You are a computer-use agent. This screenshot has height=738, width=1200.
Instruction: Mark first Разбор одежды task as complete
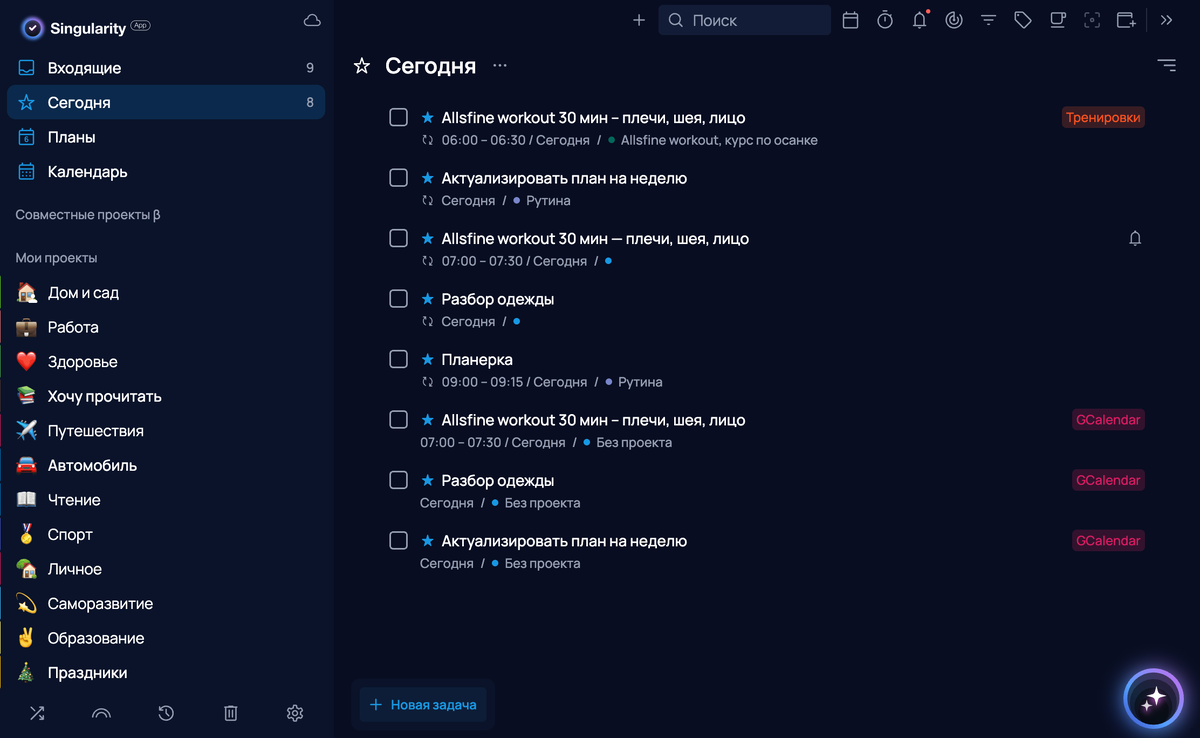pyautogui.click(x=398, y=299)
